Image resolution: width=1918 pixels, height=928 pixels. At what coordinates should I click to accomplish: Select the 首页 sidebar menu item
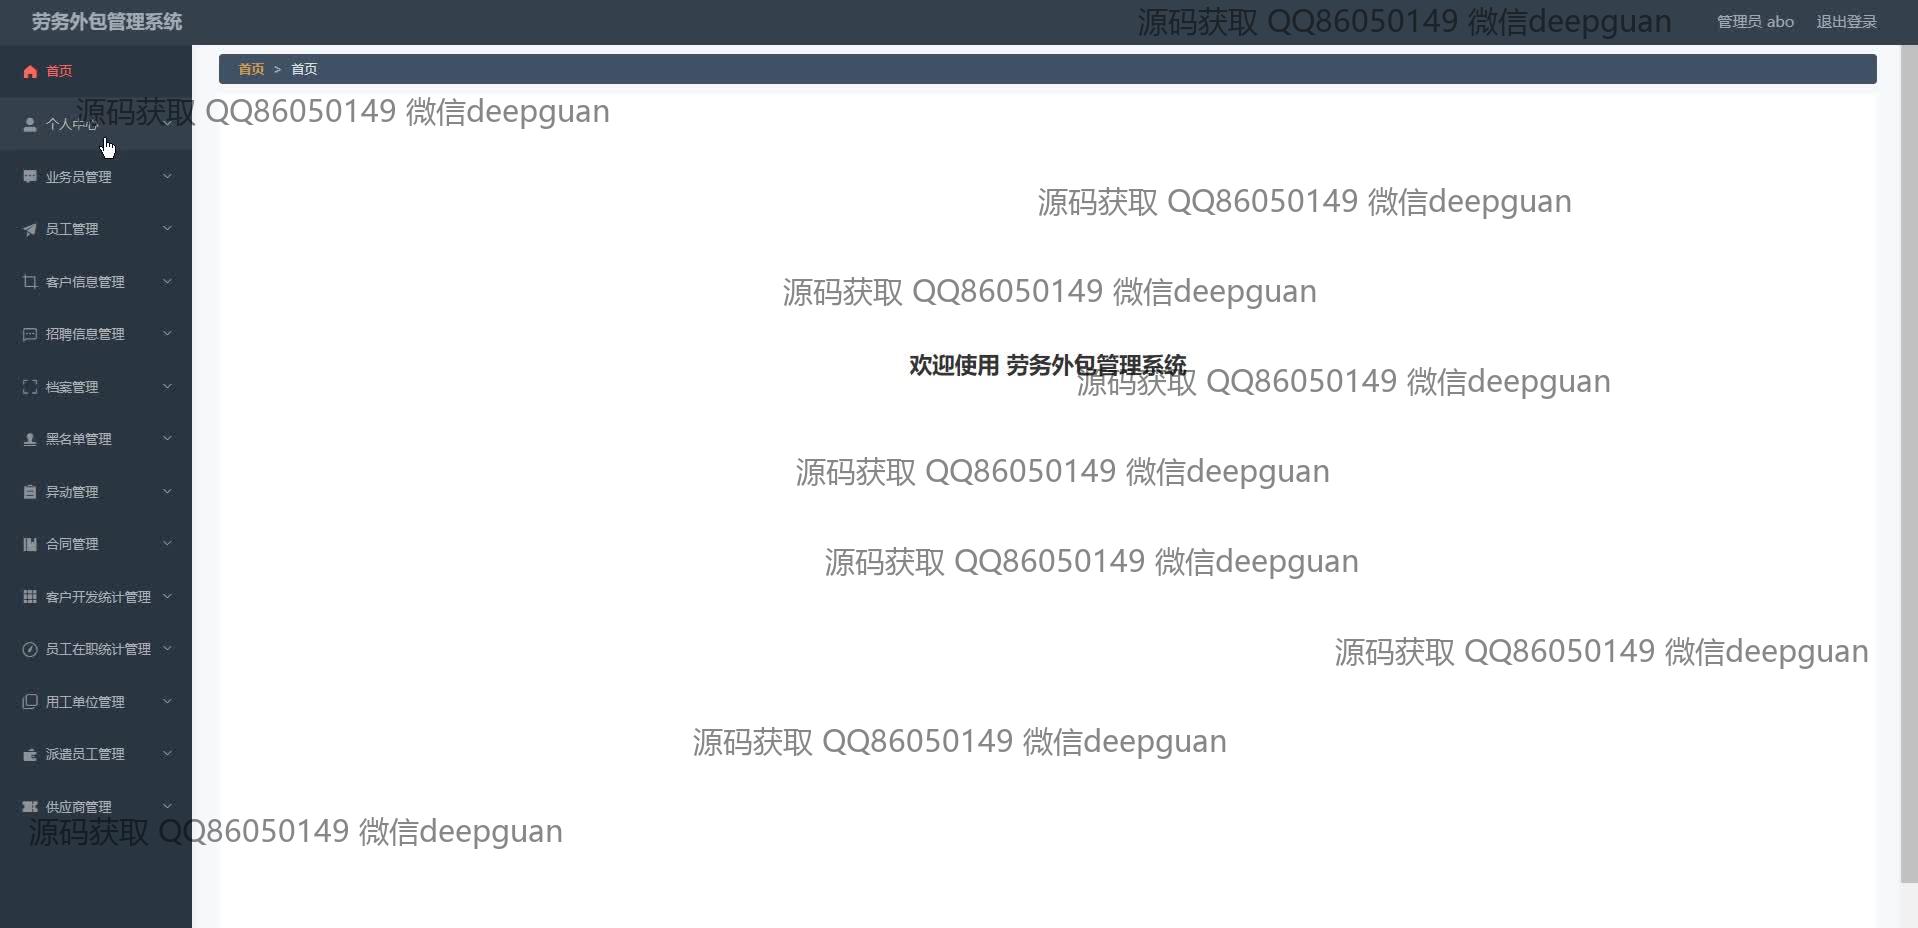click(96, 71)
